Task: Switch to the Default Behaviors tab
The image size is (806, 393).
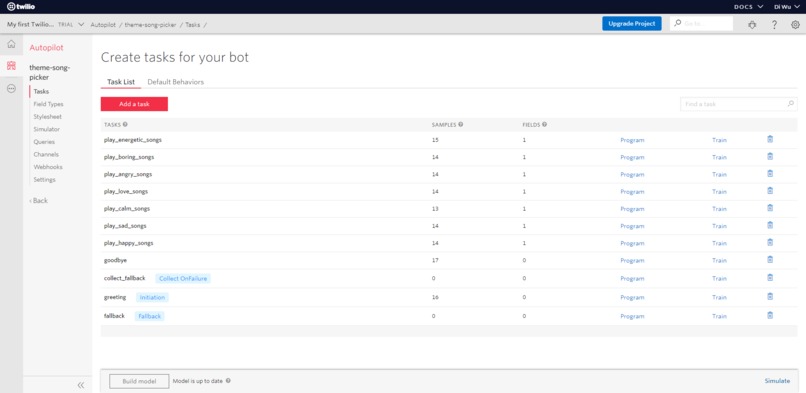Action: [x=176, y=82]
